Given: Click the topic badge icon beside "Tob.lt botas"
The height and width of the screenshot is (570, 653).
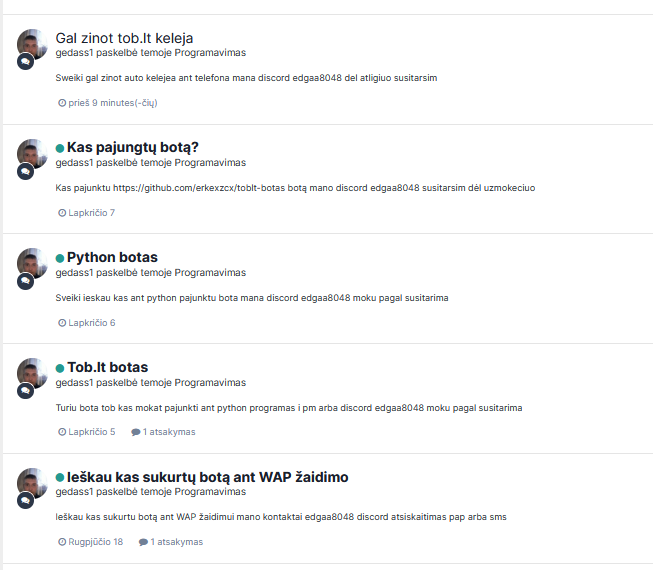Looking at the screenshot, I should pyautogui.click(x=25, y=391).
